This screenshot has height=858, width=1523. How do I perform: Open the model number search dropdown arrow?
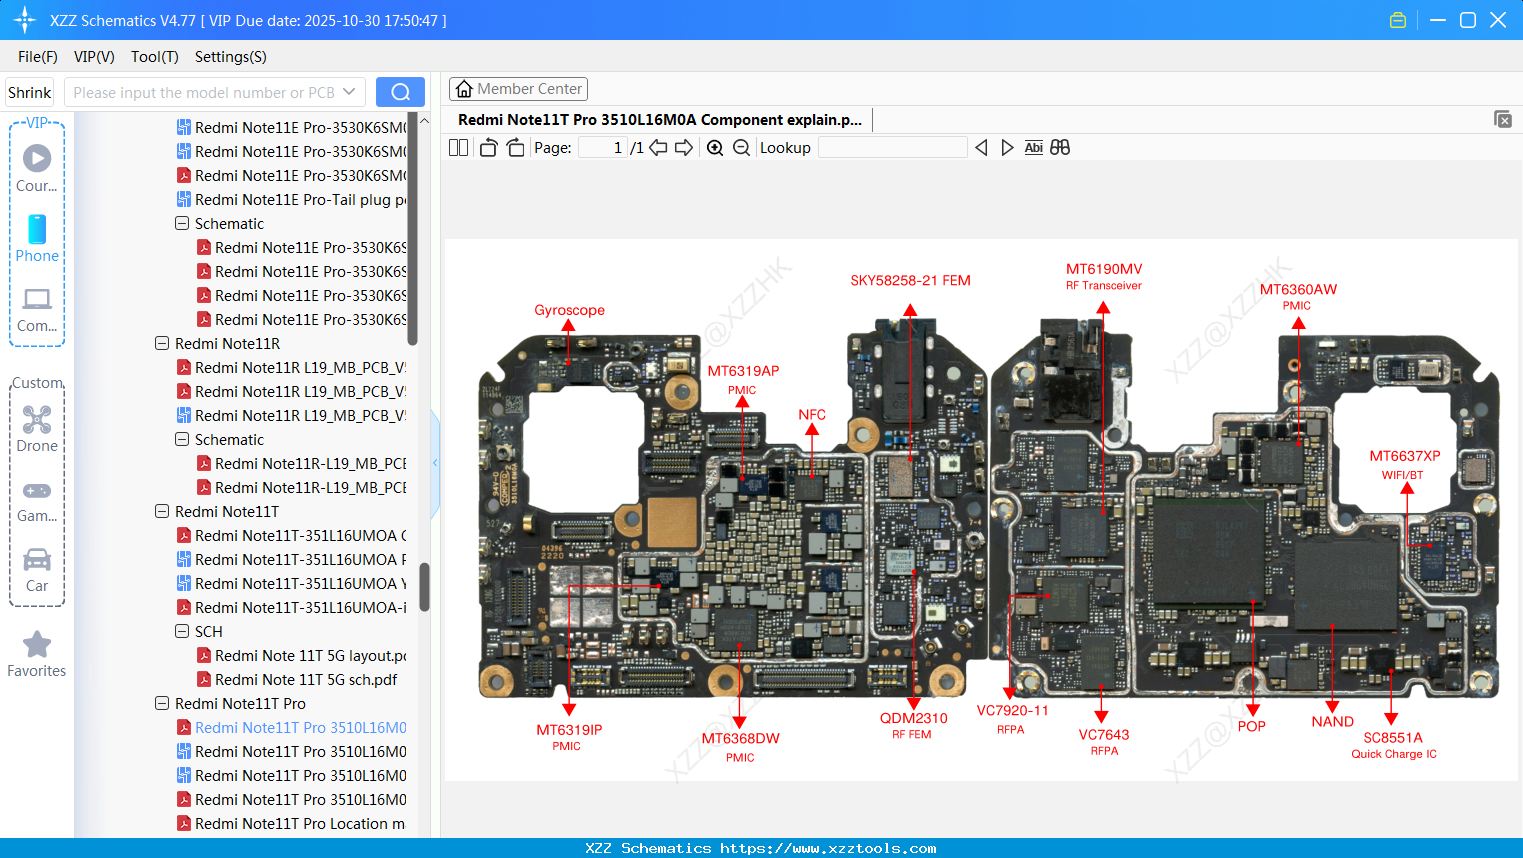pos(351,91)
